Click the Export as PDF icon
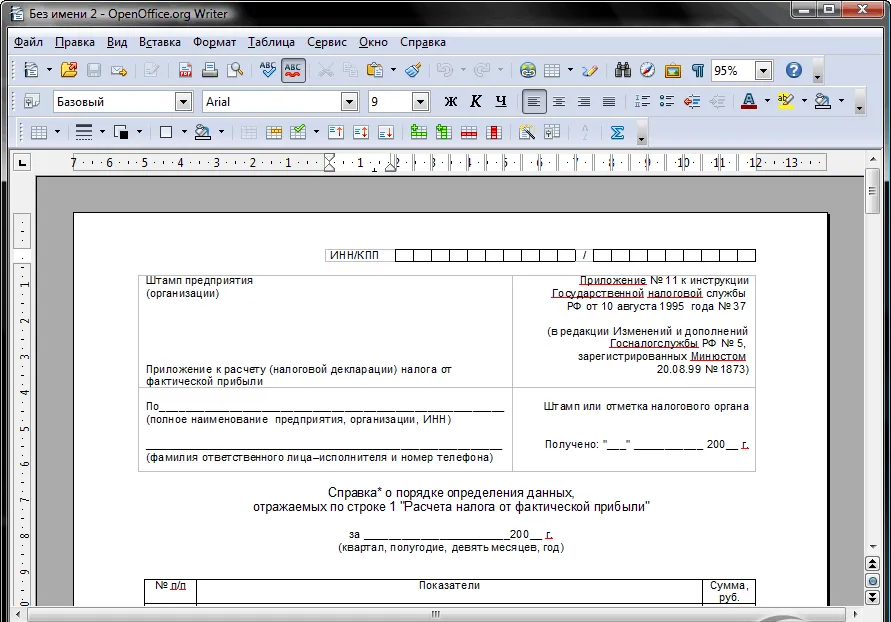 [x=185, y=70]
